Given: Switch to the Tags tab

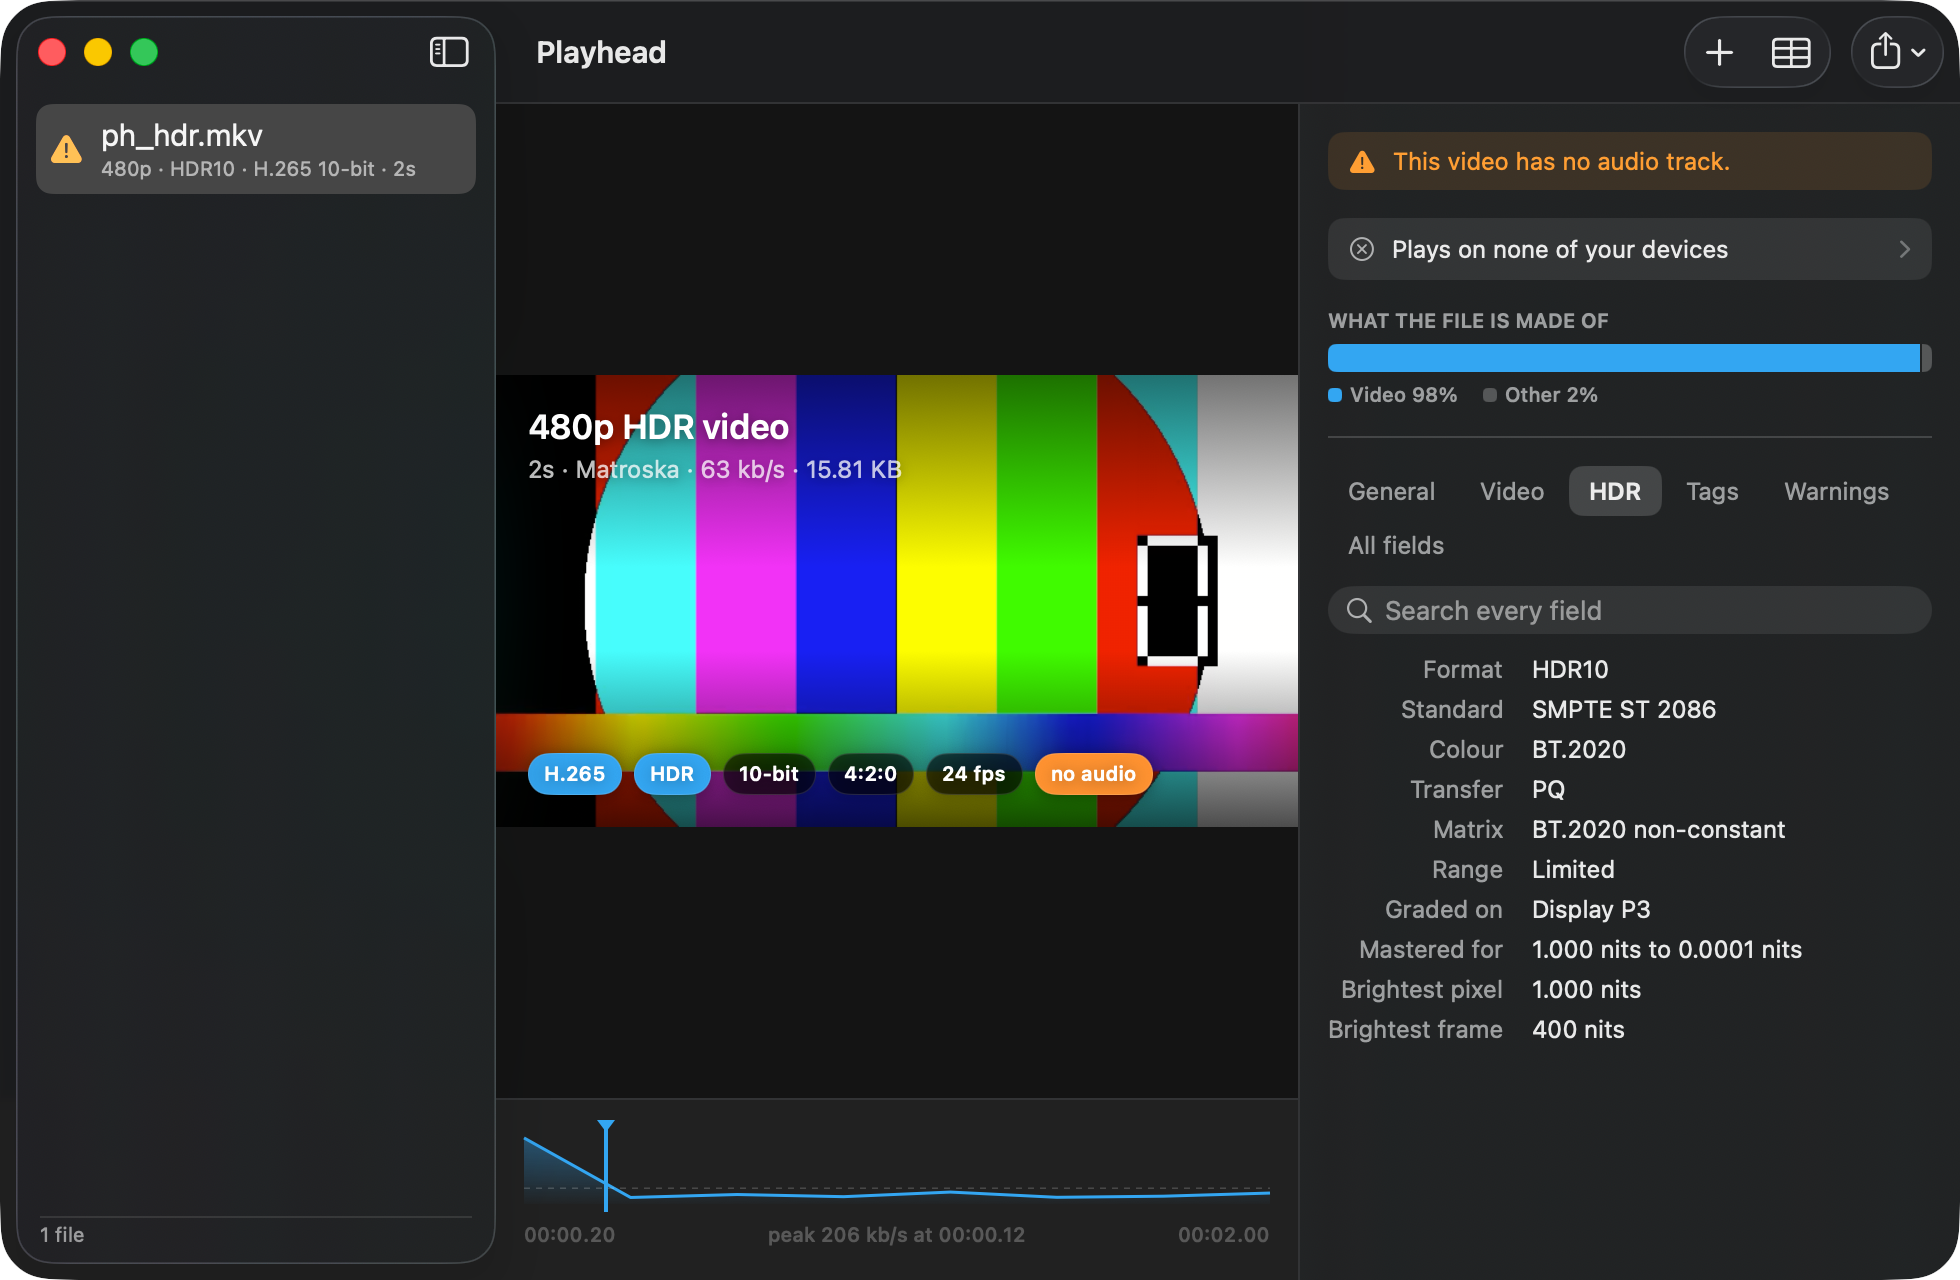Looking at the screenshot, I should (1712, 491).
